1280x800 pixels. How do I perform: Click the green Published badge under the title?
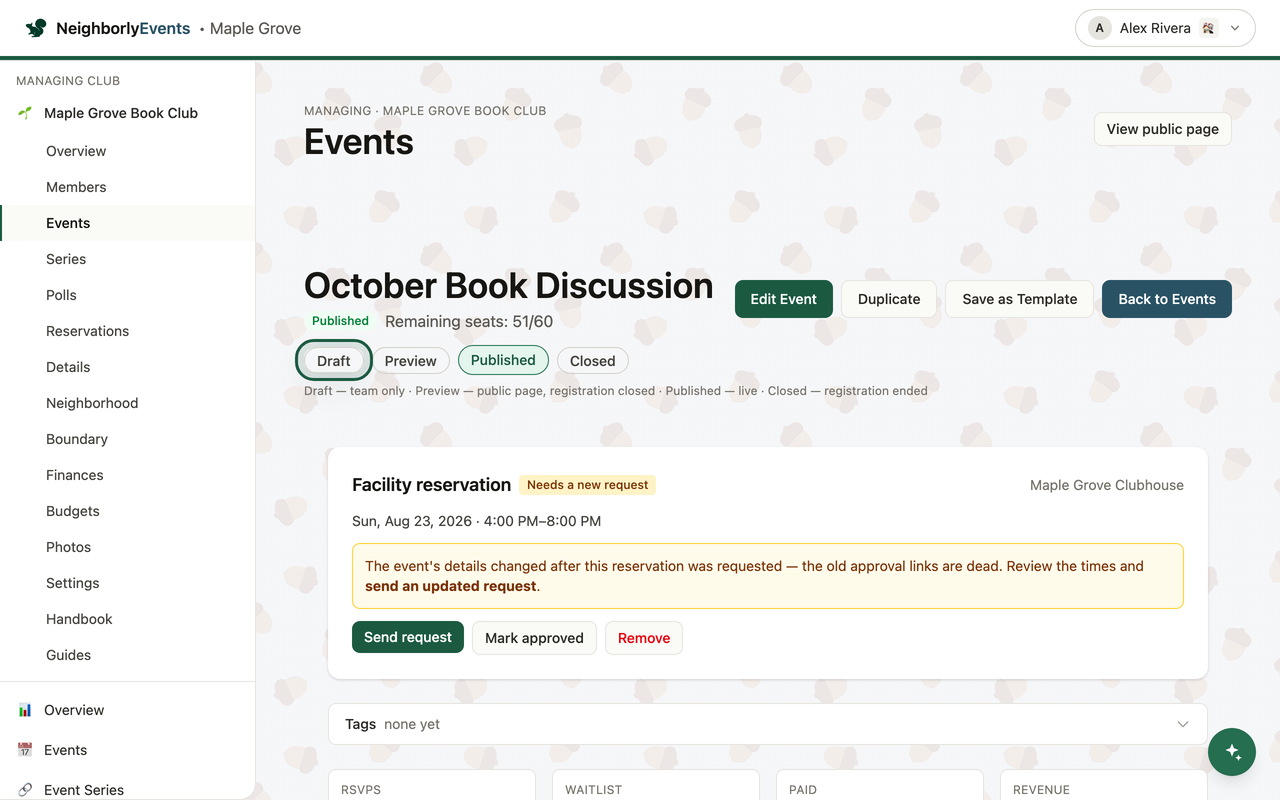tap(340, 321)
